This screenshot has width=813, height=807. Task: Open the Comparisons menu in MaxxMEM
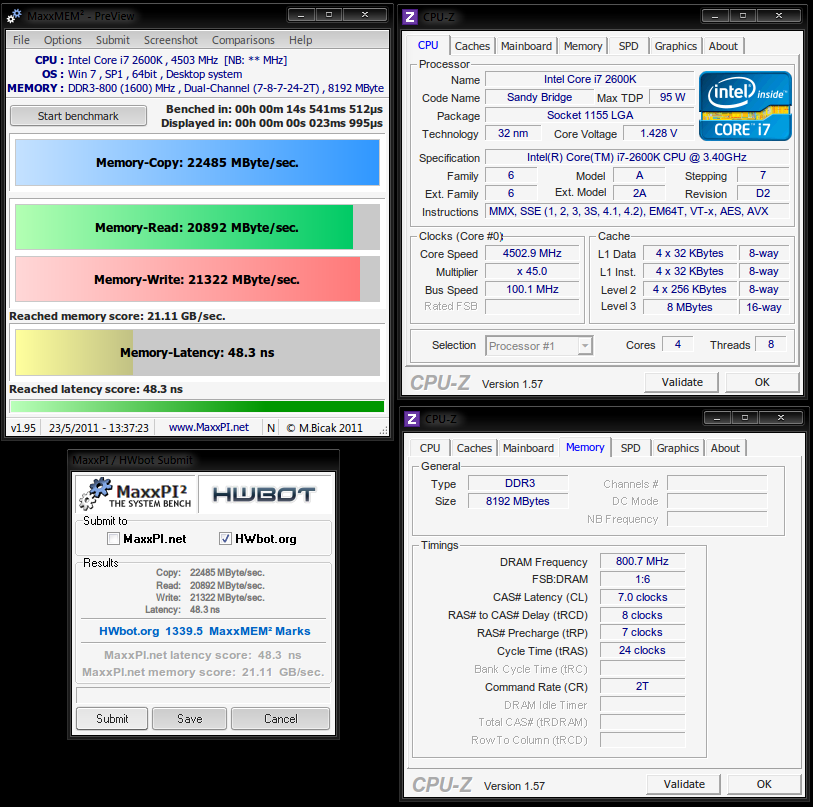point(243,40)
